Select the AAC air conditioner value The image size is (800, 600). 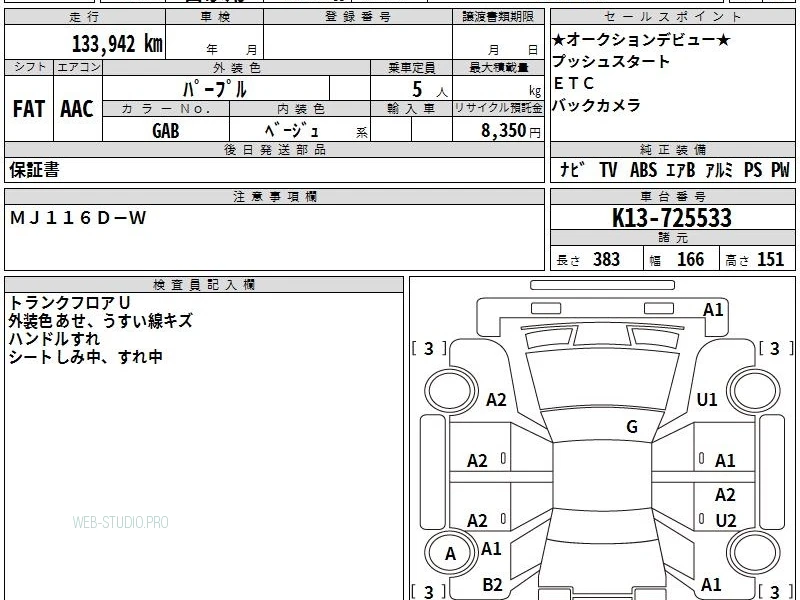pos(77,109)
